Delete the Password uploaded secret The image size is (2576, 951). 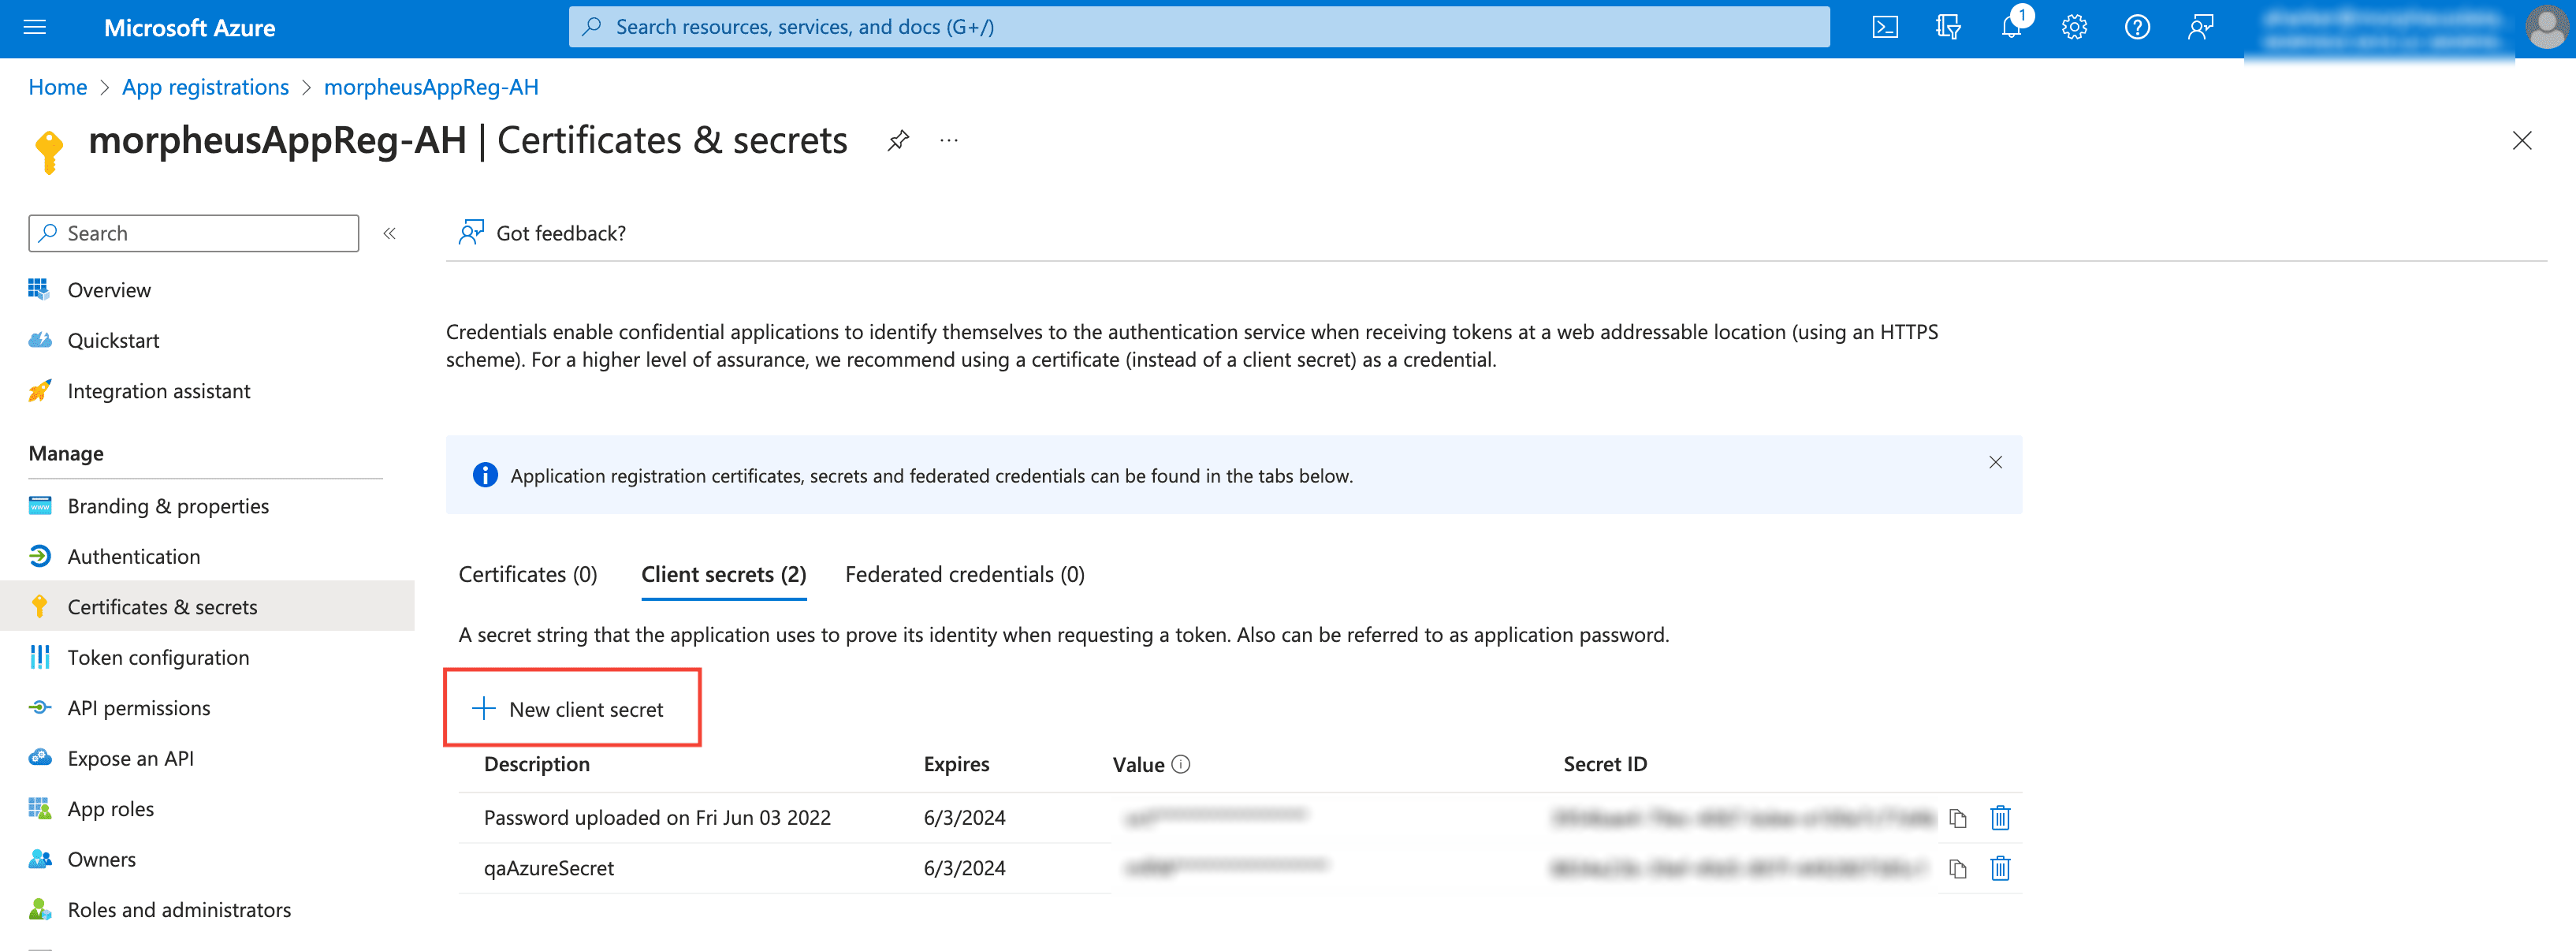click(x=2000, y=818)
